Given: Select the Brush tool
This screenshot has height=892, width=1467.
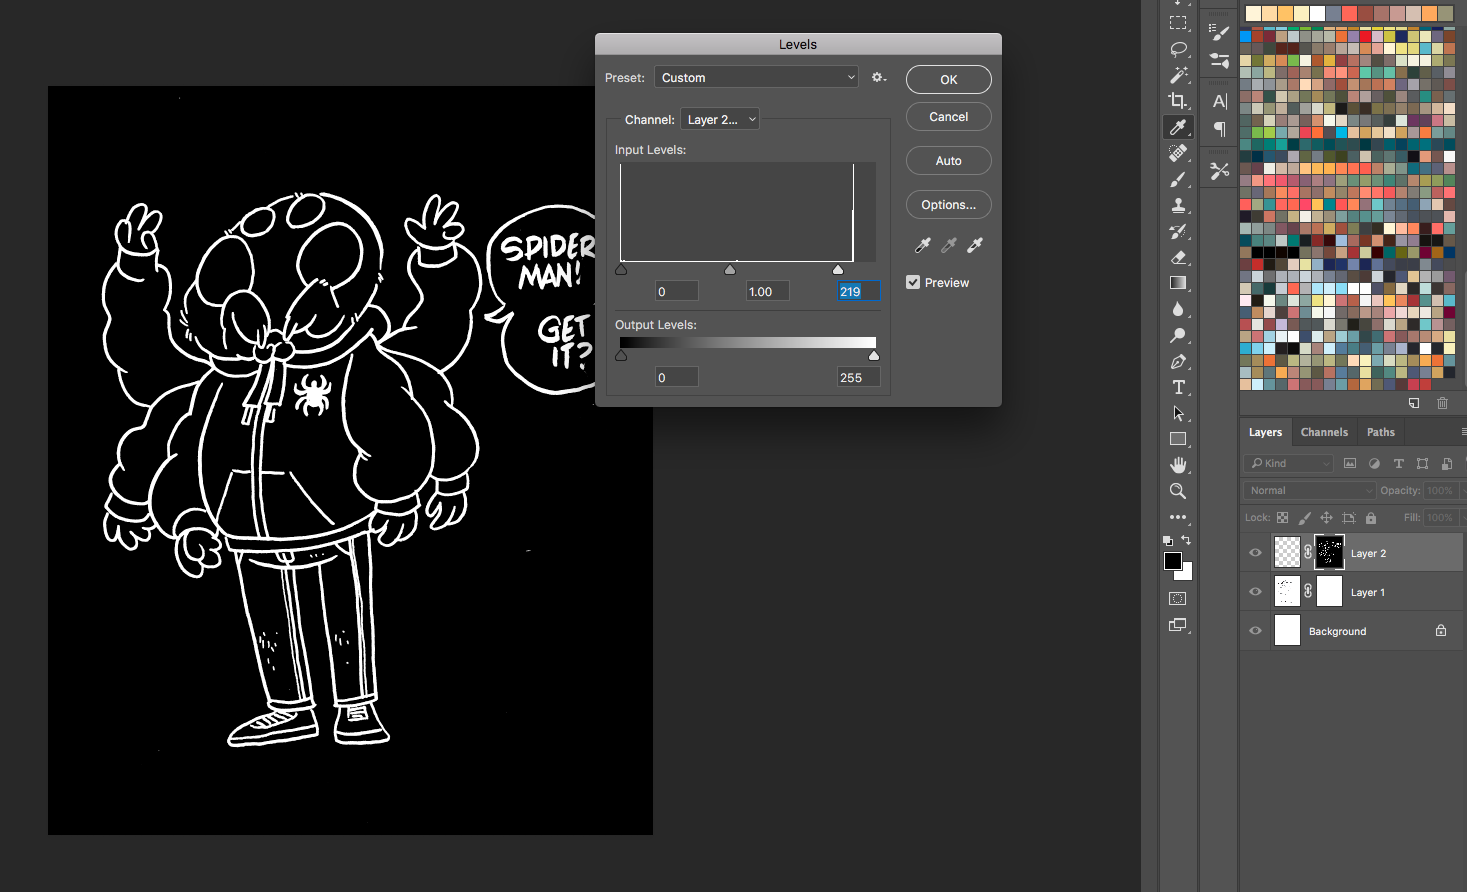Looking at the screenshot, I should [1178, 179].
